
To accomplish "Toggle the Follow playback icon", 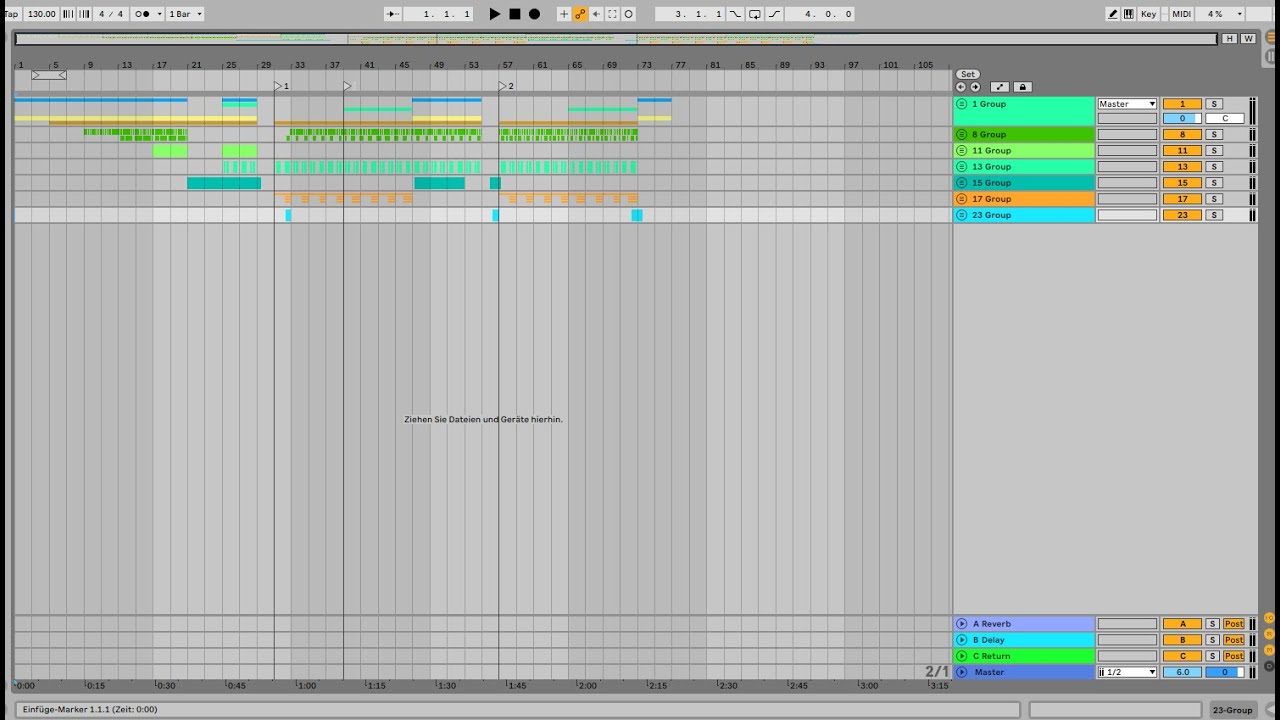I will click(x=394, y=14).
